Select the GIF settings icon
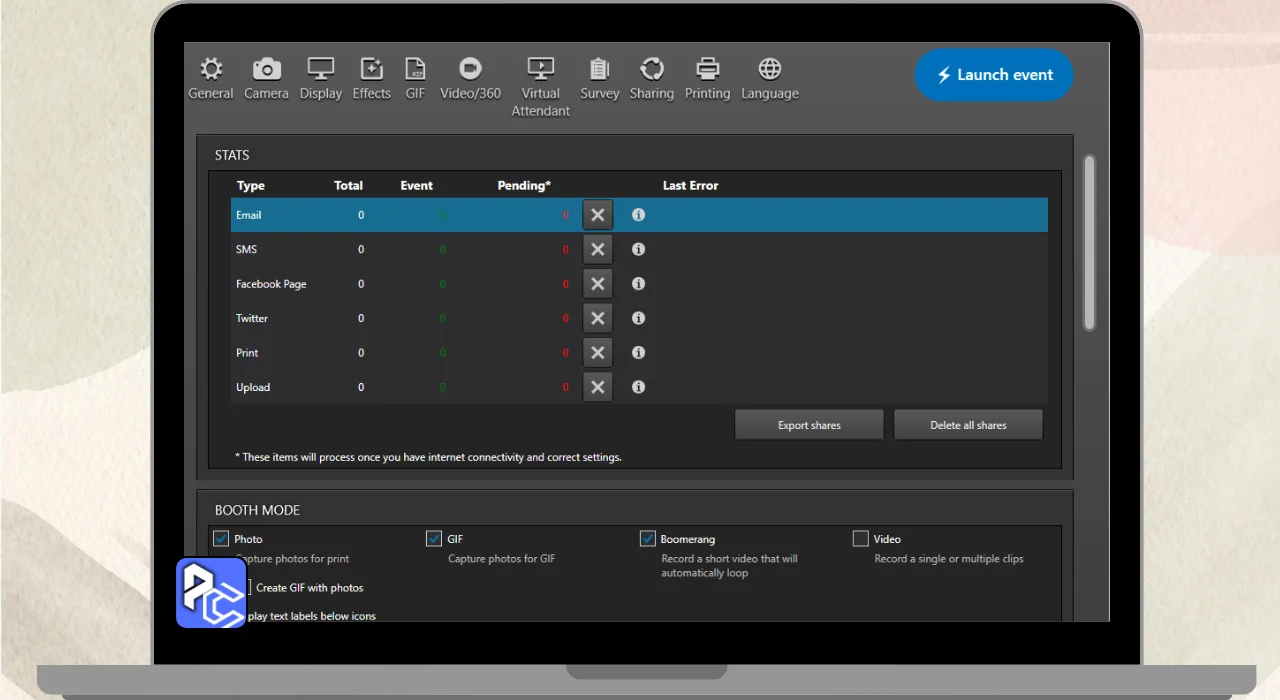 click(x=415, y=69)
